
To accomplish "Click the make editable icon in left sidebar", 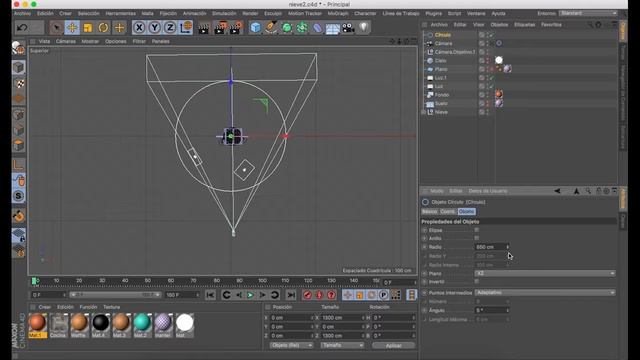I will coord(18,49).
